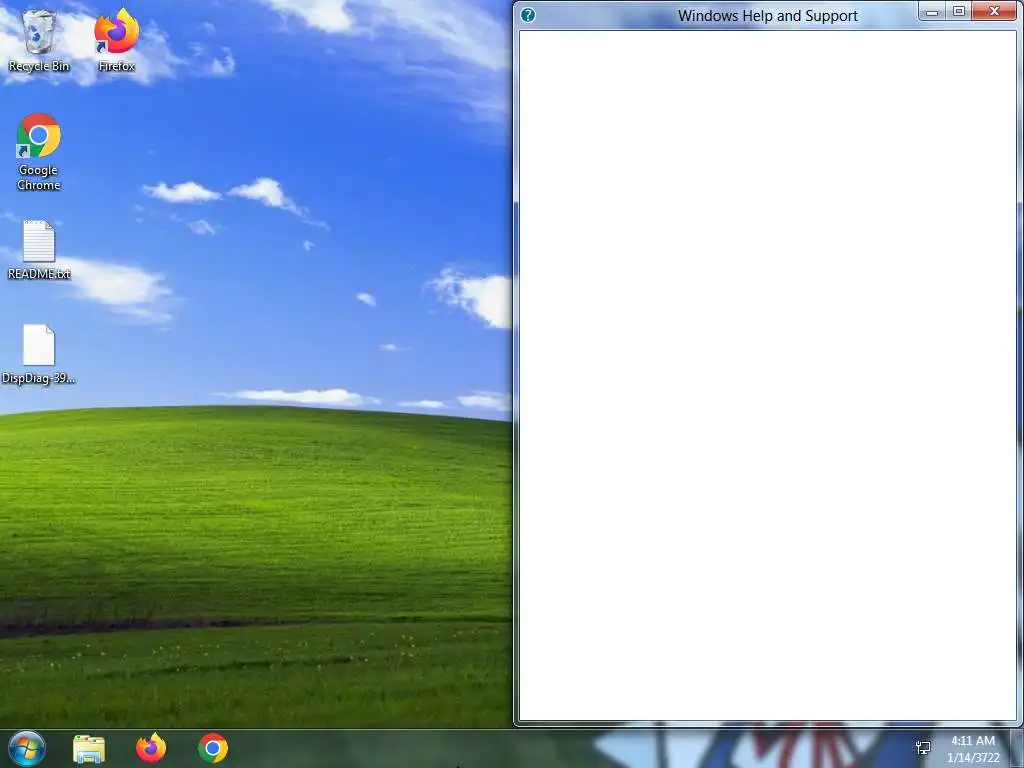1024x768 pixels.
Task: Select the Google Chrome desktop shortcut
Action: click(39, 152)
